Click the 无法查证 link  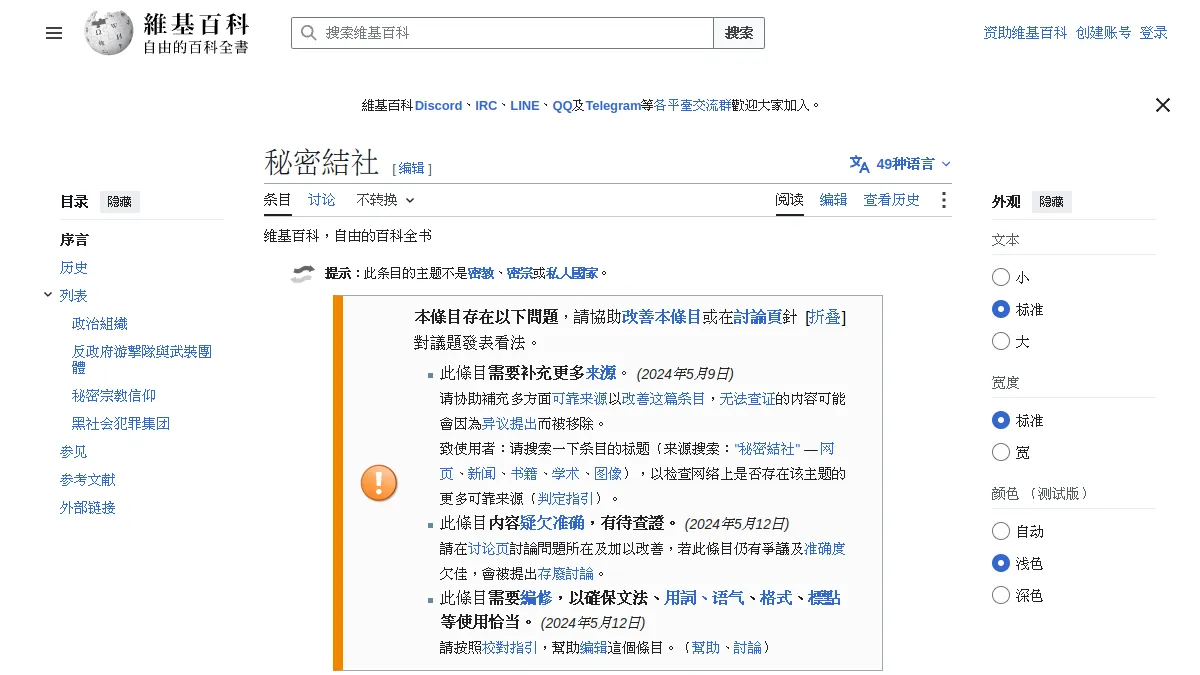point(747,398)
